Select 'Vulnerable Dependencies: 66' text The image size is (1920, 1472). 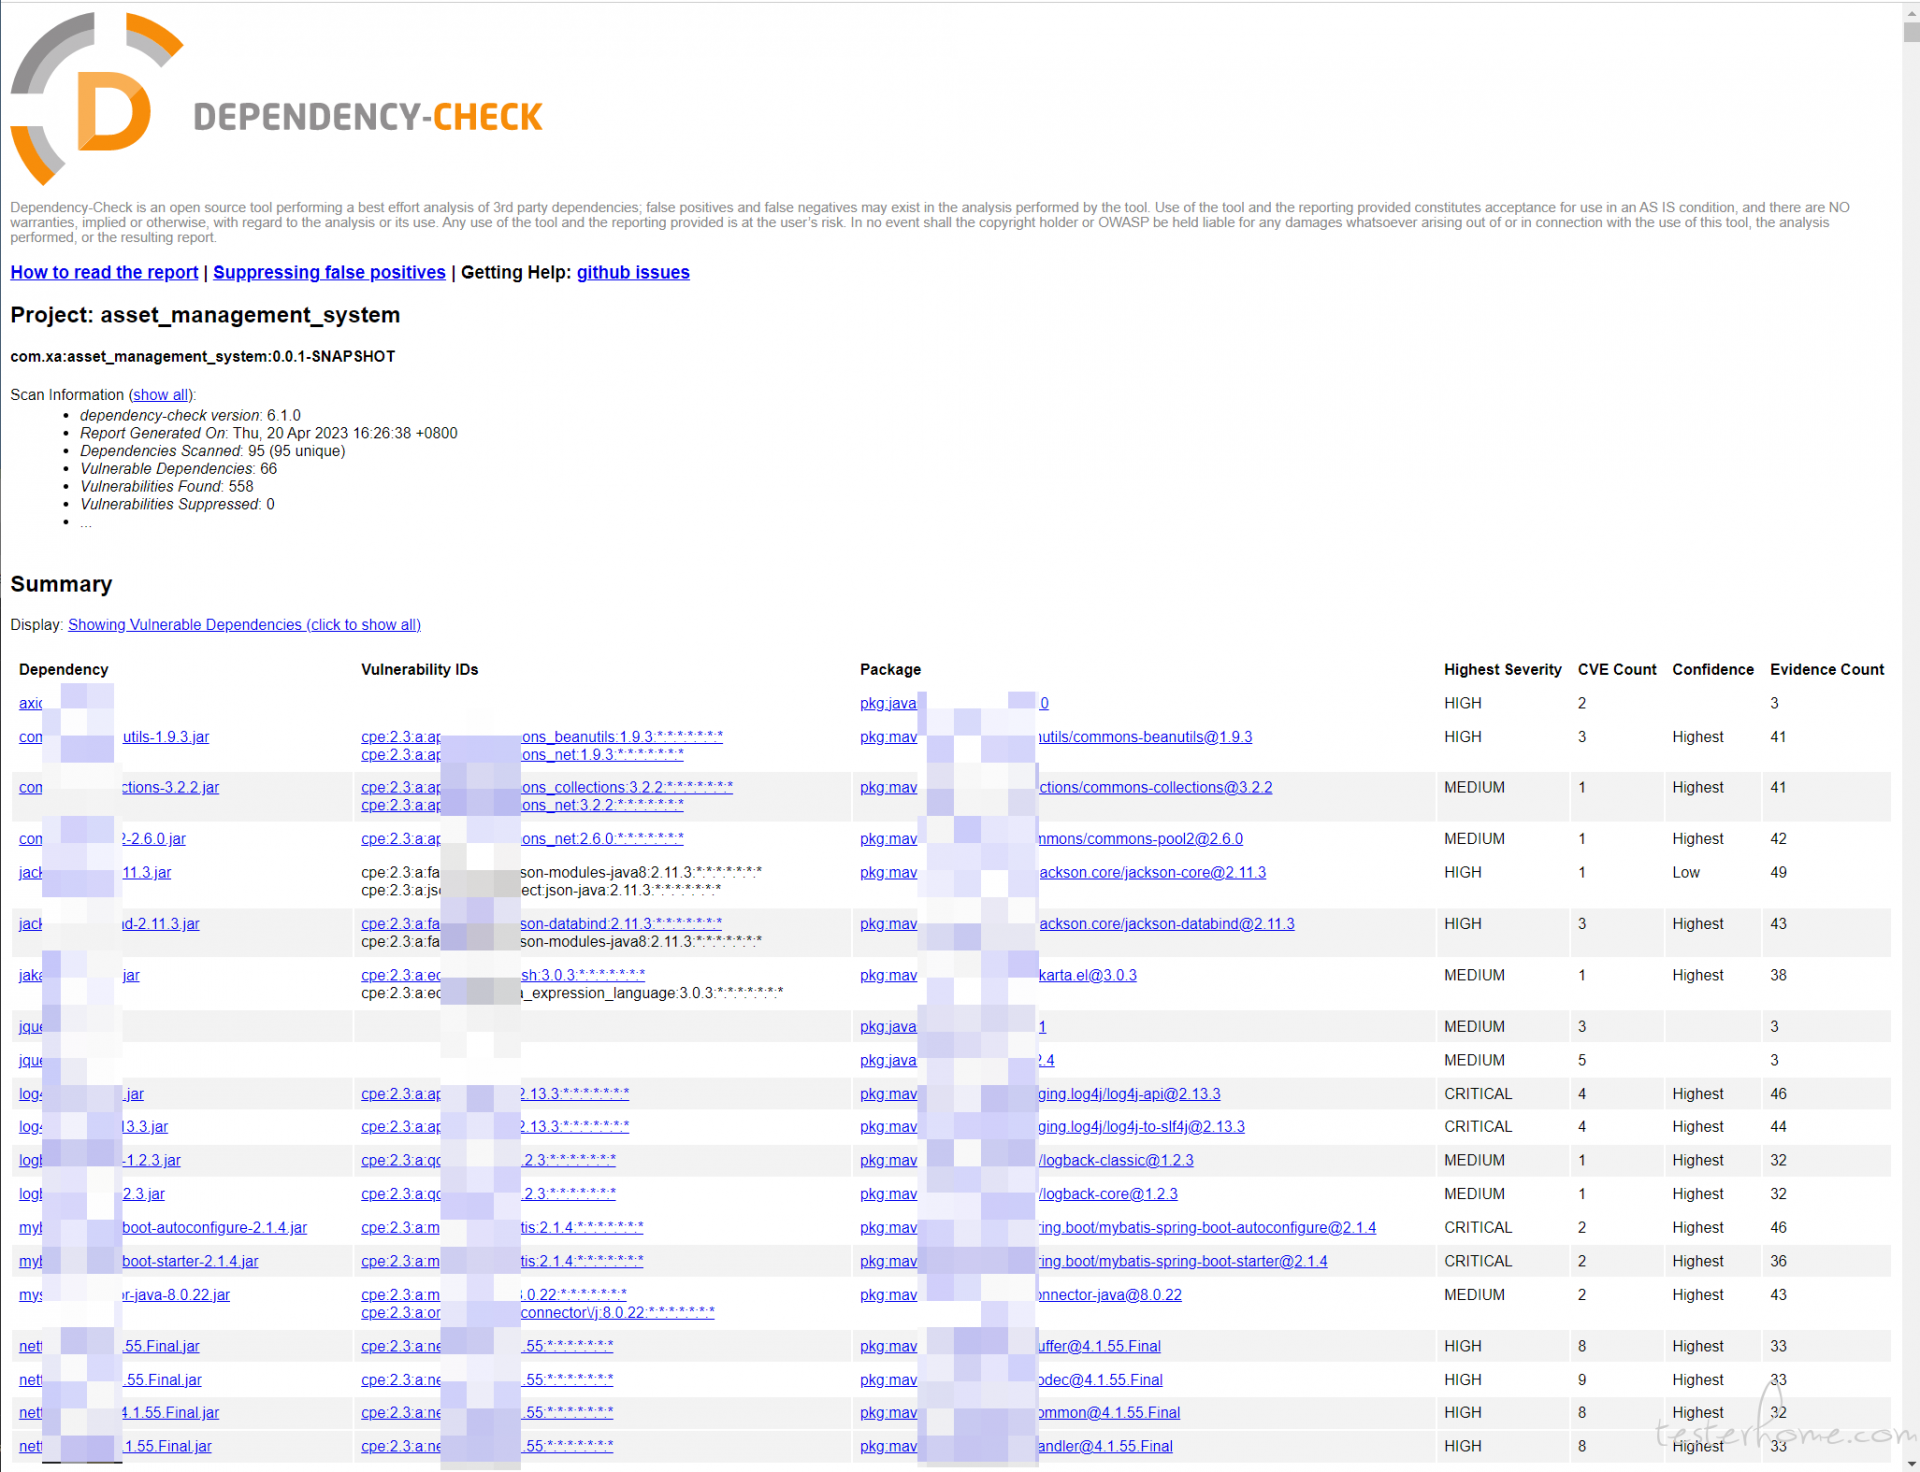pos(179,469)
